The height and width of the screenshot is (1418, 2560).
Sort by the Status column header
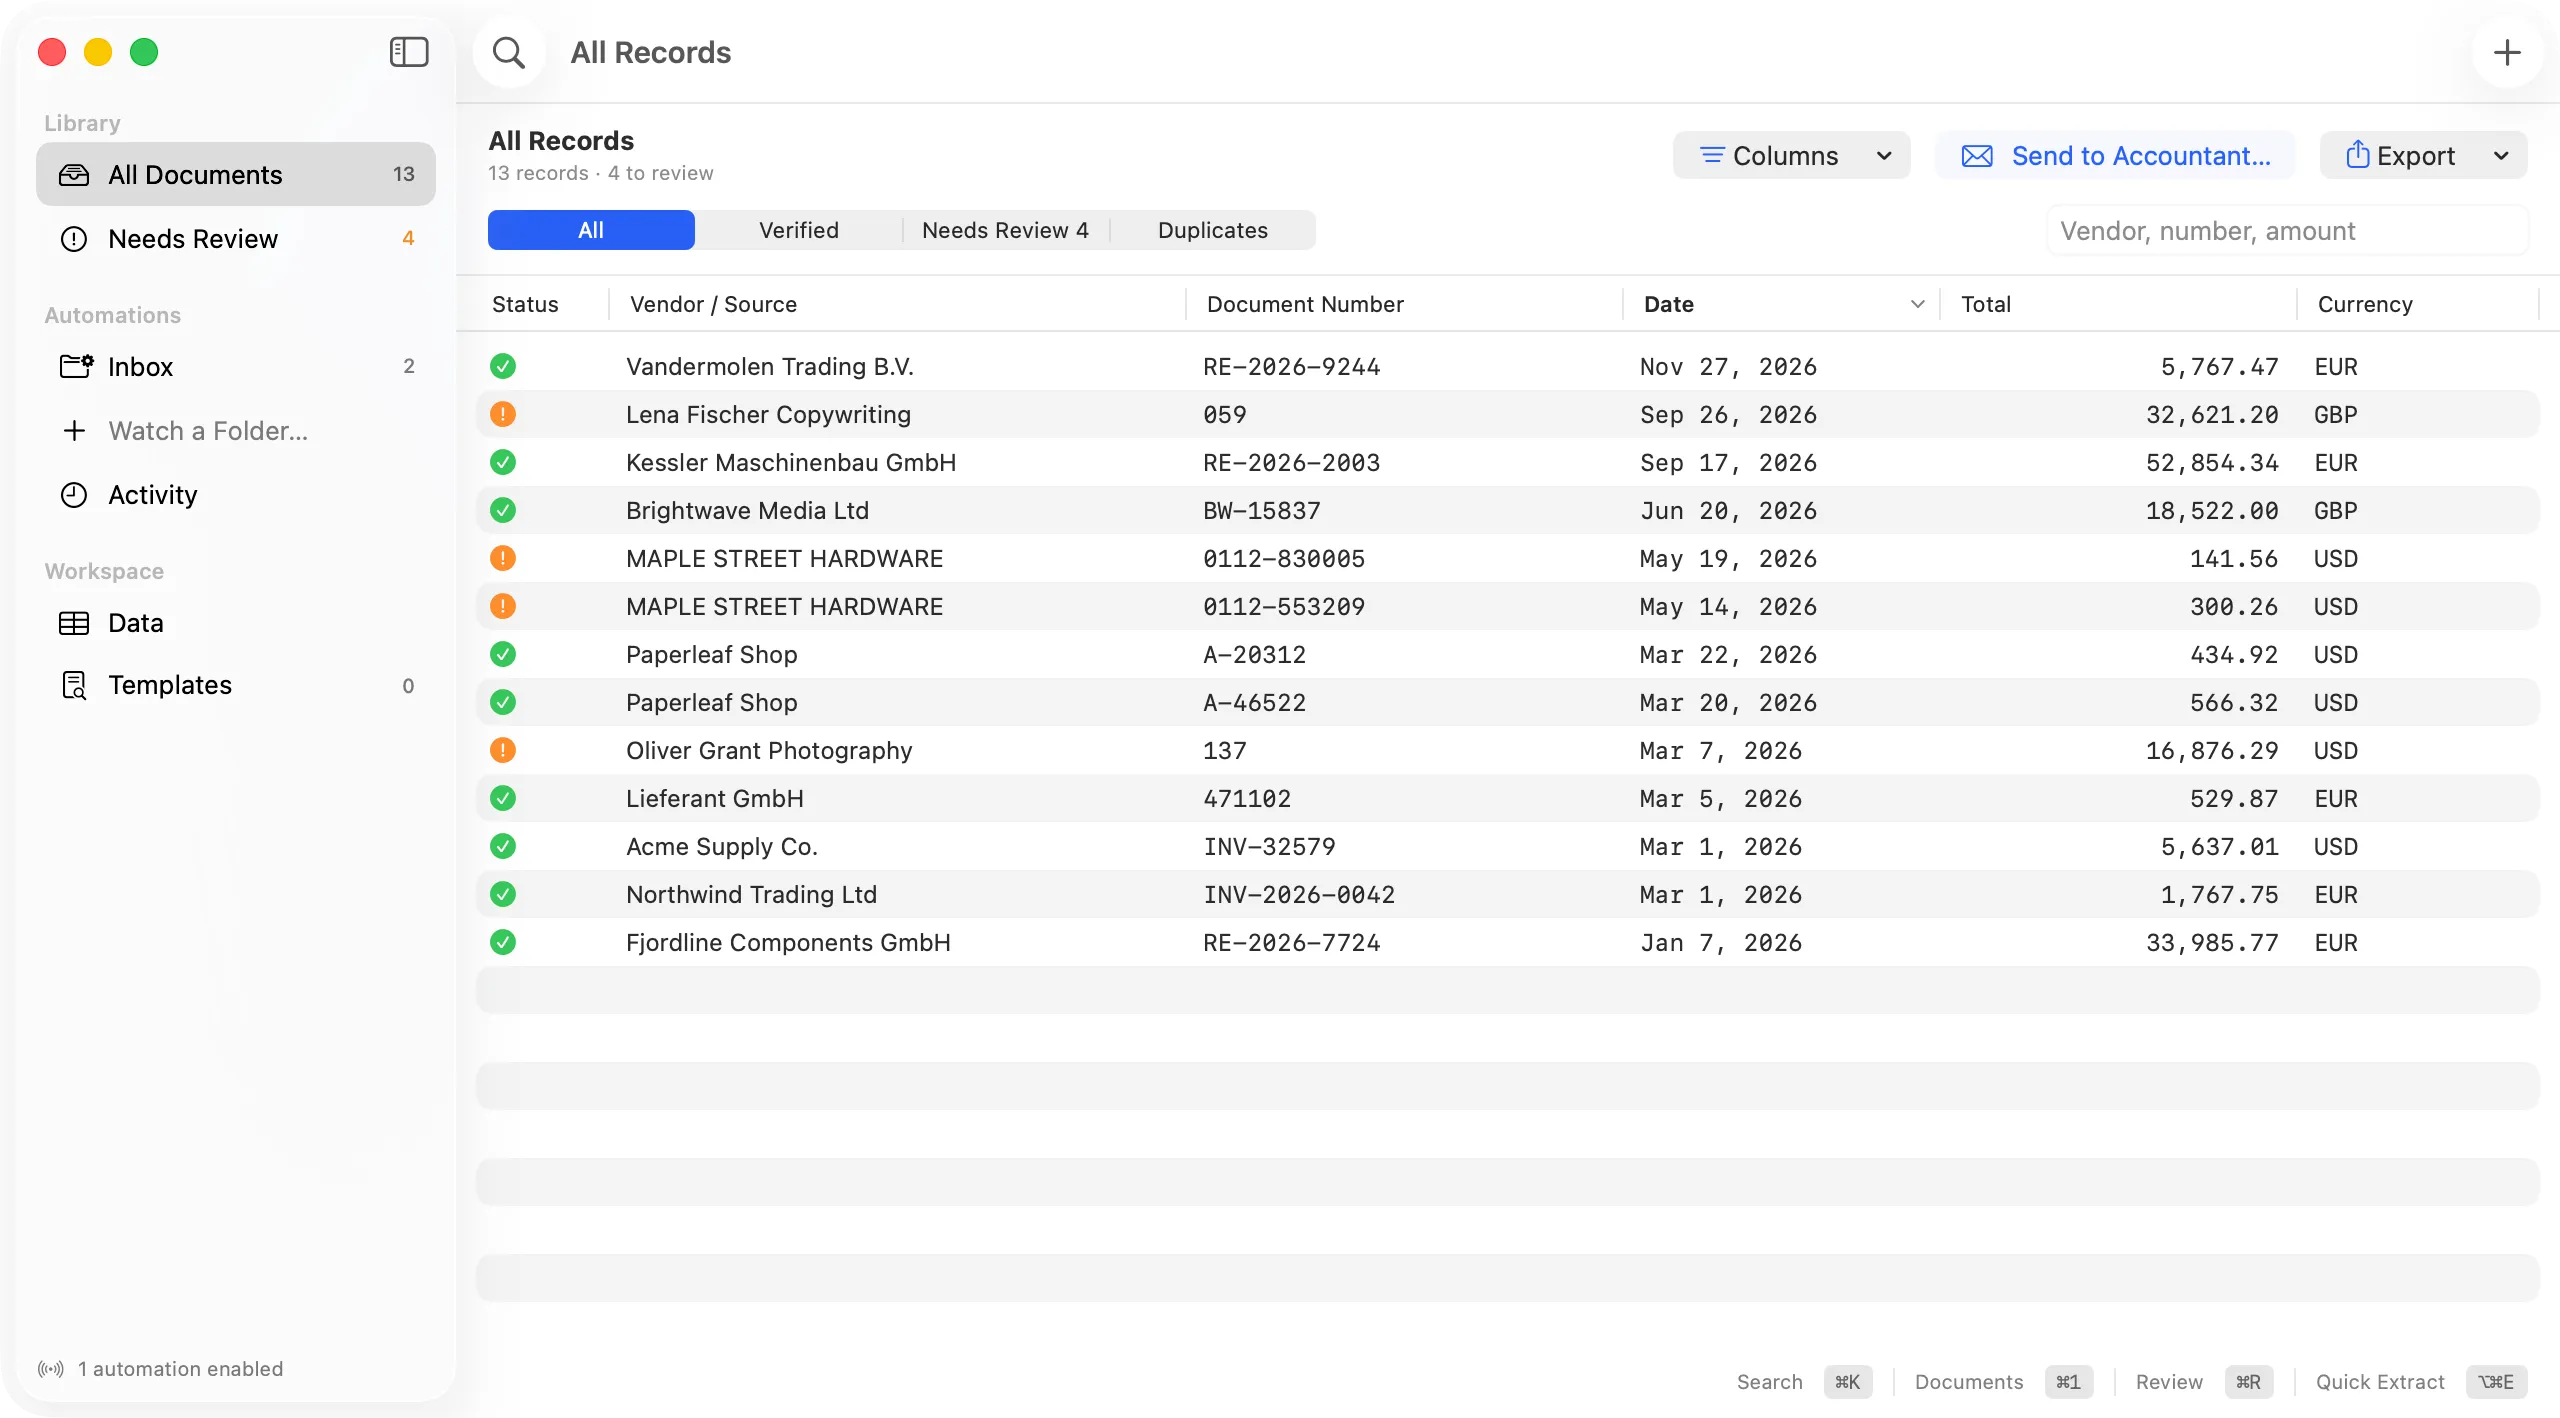click(x=525, y=304)
